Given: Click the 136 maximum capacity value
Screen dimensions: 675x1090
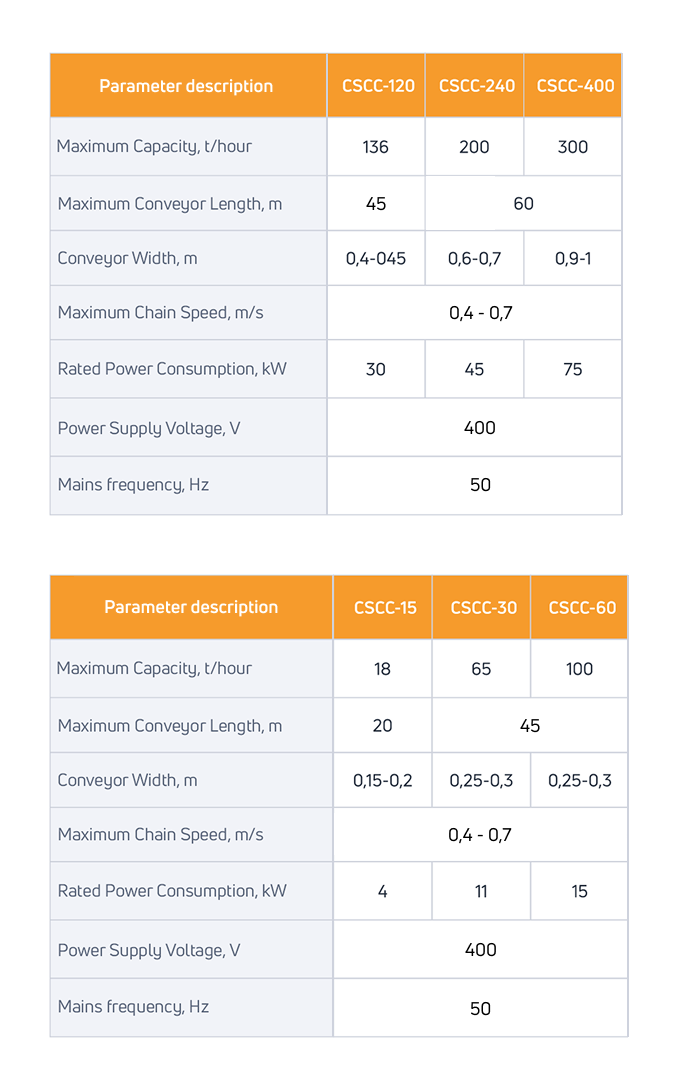Looking at the screenshot, I should [x=376, y=147].
